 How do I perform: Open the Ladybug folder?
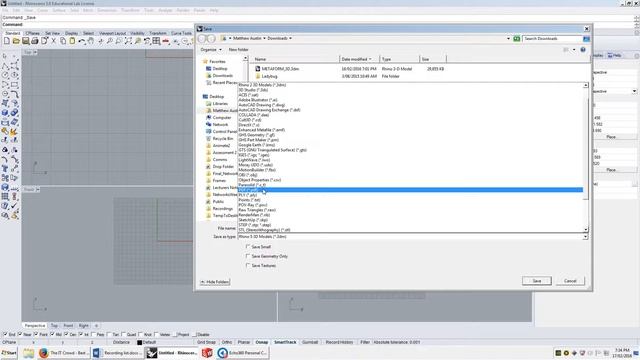[x=269, y=76]
